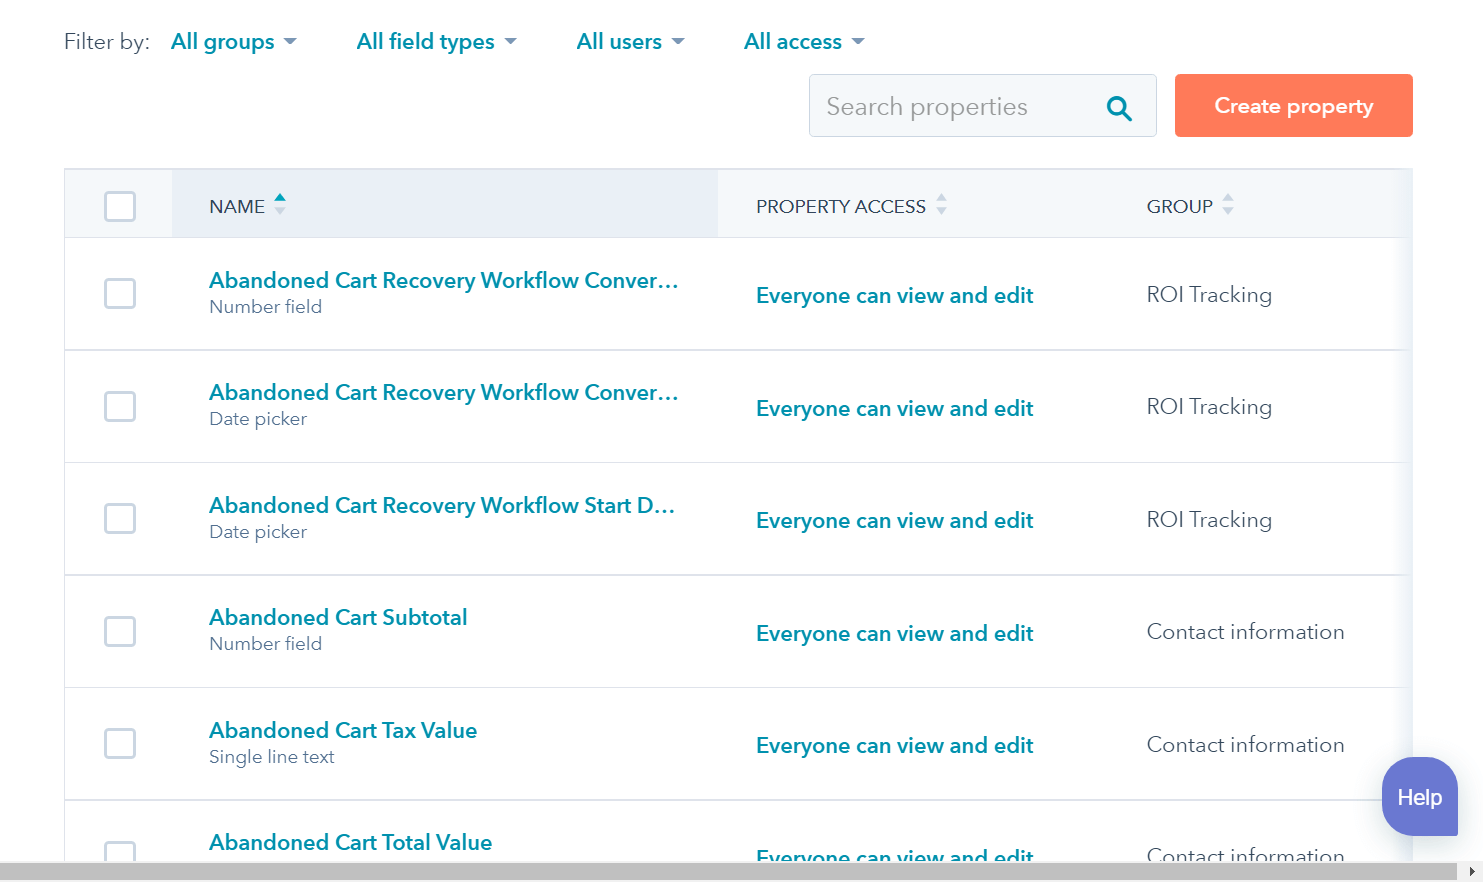The height and width of the screenshot is (882, 1483).
Task: Click the Create property button
Action: click(1293, 105)
